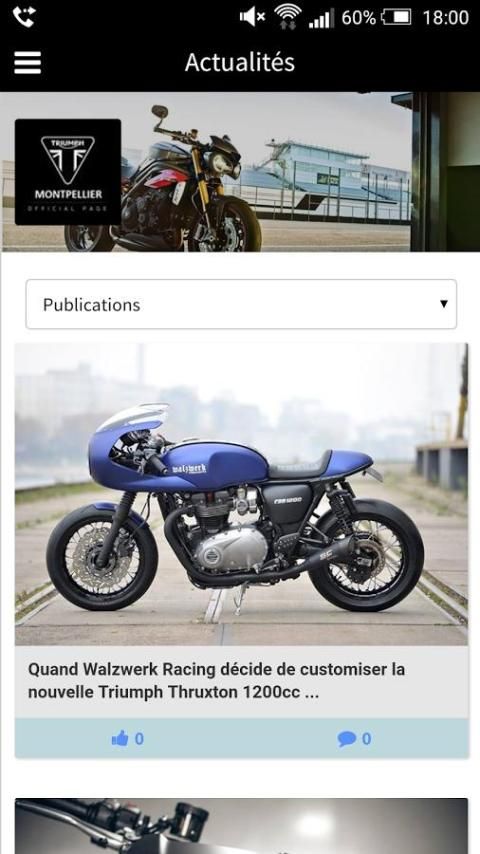Tap the Triumph Montpellier logo badge
Viewport: 480px width, 854px height.
tap(68, 172)
